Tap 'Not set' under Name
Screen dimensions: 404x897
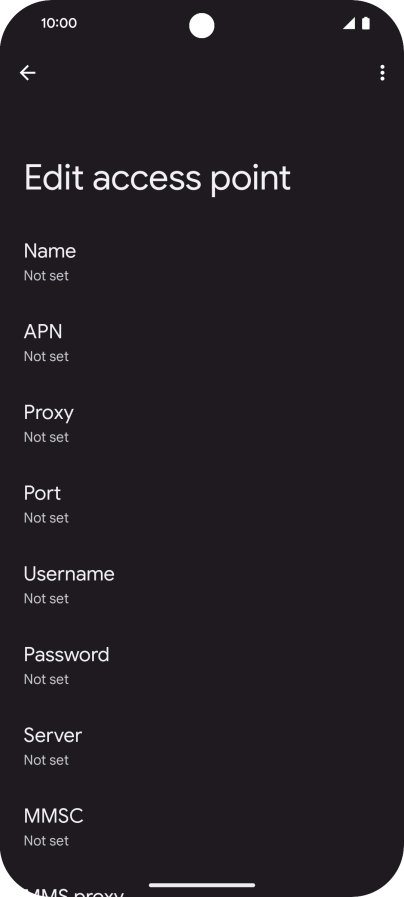coord(46,276)
